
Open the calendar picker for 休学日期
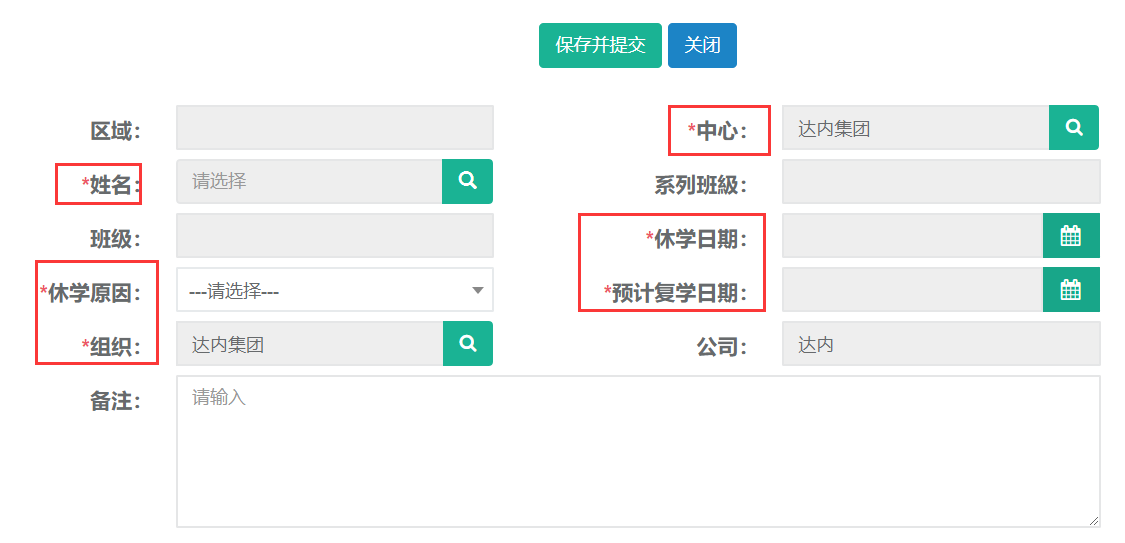pos(1070,236)
